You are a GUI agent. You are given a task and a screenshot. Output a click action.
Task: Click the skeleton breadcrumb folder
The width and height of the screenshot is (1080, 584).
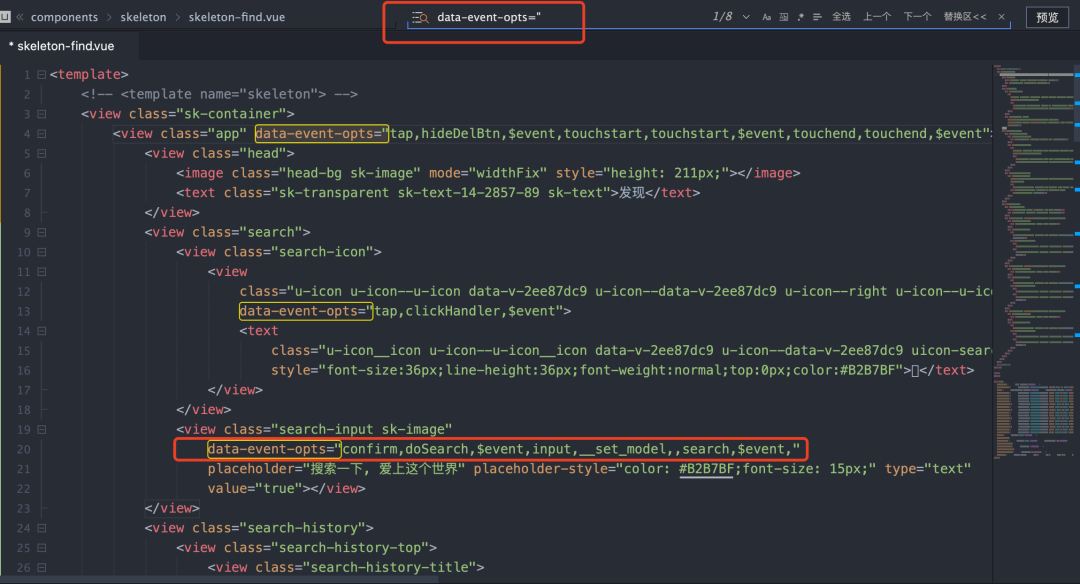(x=143, y=17)
